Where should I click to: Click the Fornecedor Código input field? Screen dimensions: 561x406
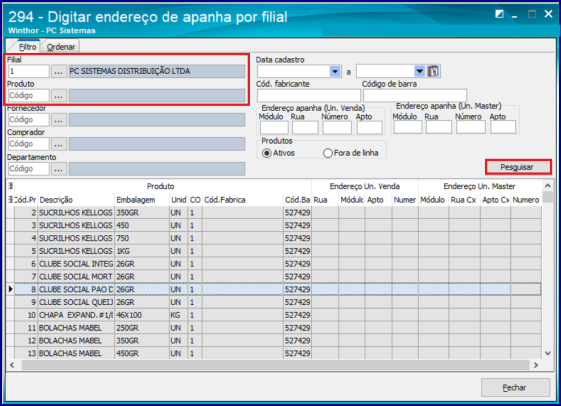(29, 120)
